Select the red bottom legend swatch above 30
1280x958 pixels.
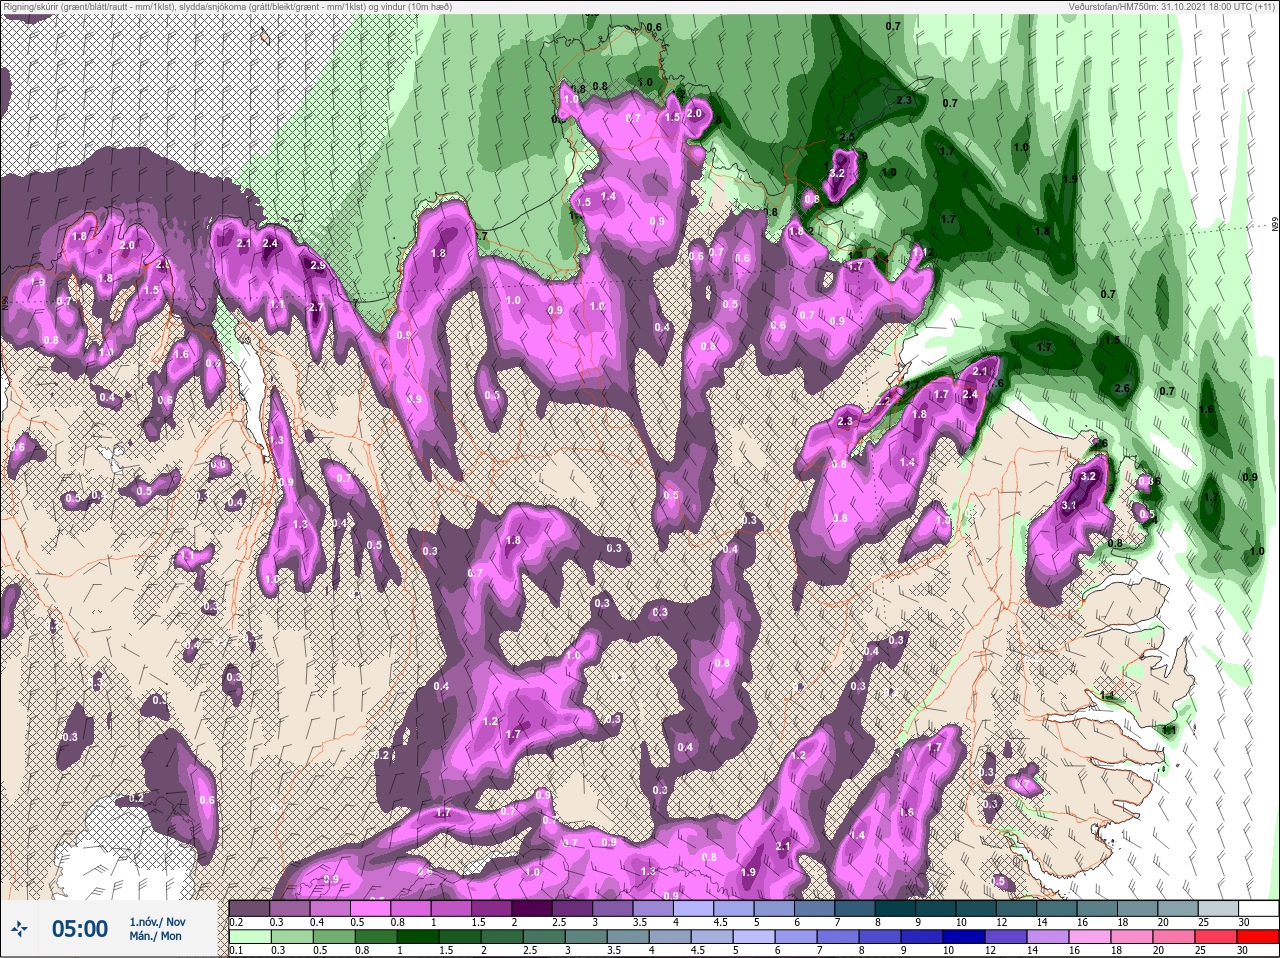click(1259, 936)
